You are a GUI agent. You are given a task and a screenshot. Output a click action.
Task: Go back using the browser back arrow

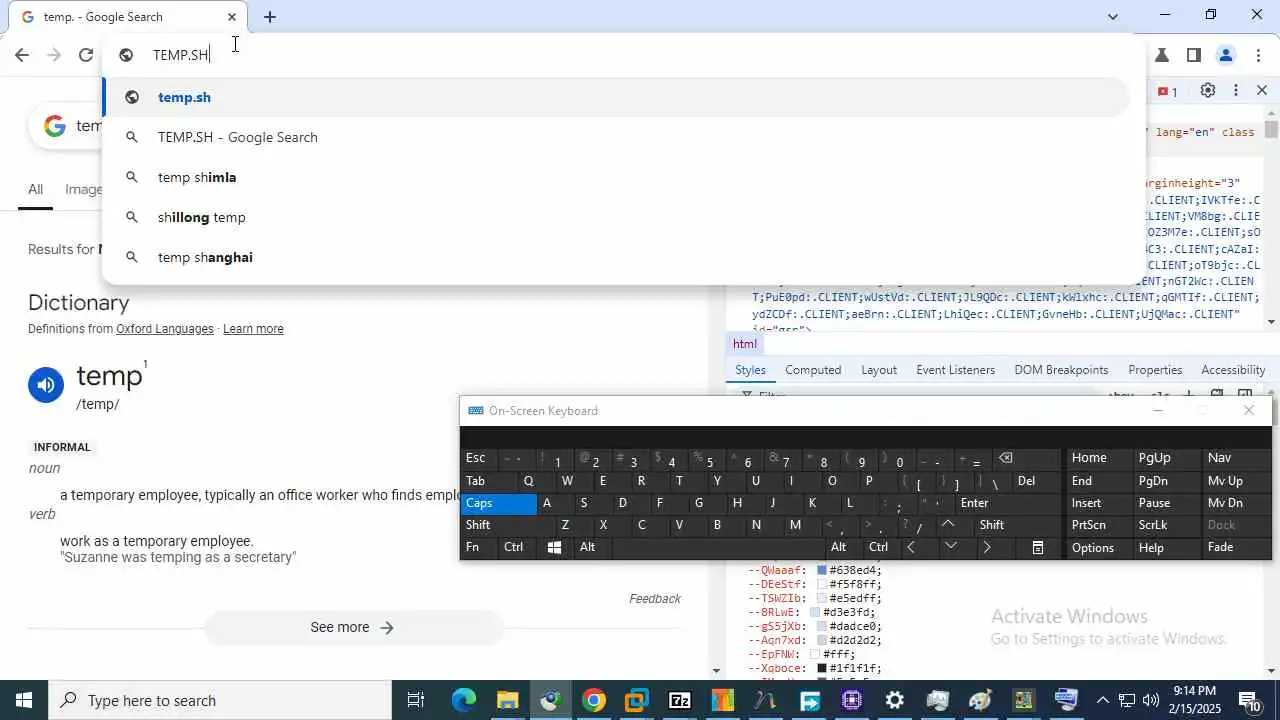pos(22,55)
